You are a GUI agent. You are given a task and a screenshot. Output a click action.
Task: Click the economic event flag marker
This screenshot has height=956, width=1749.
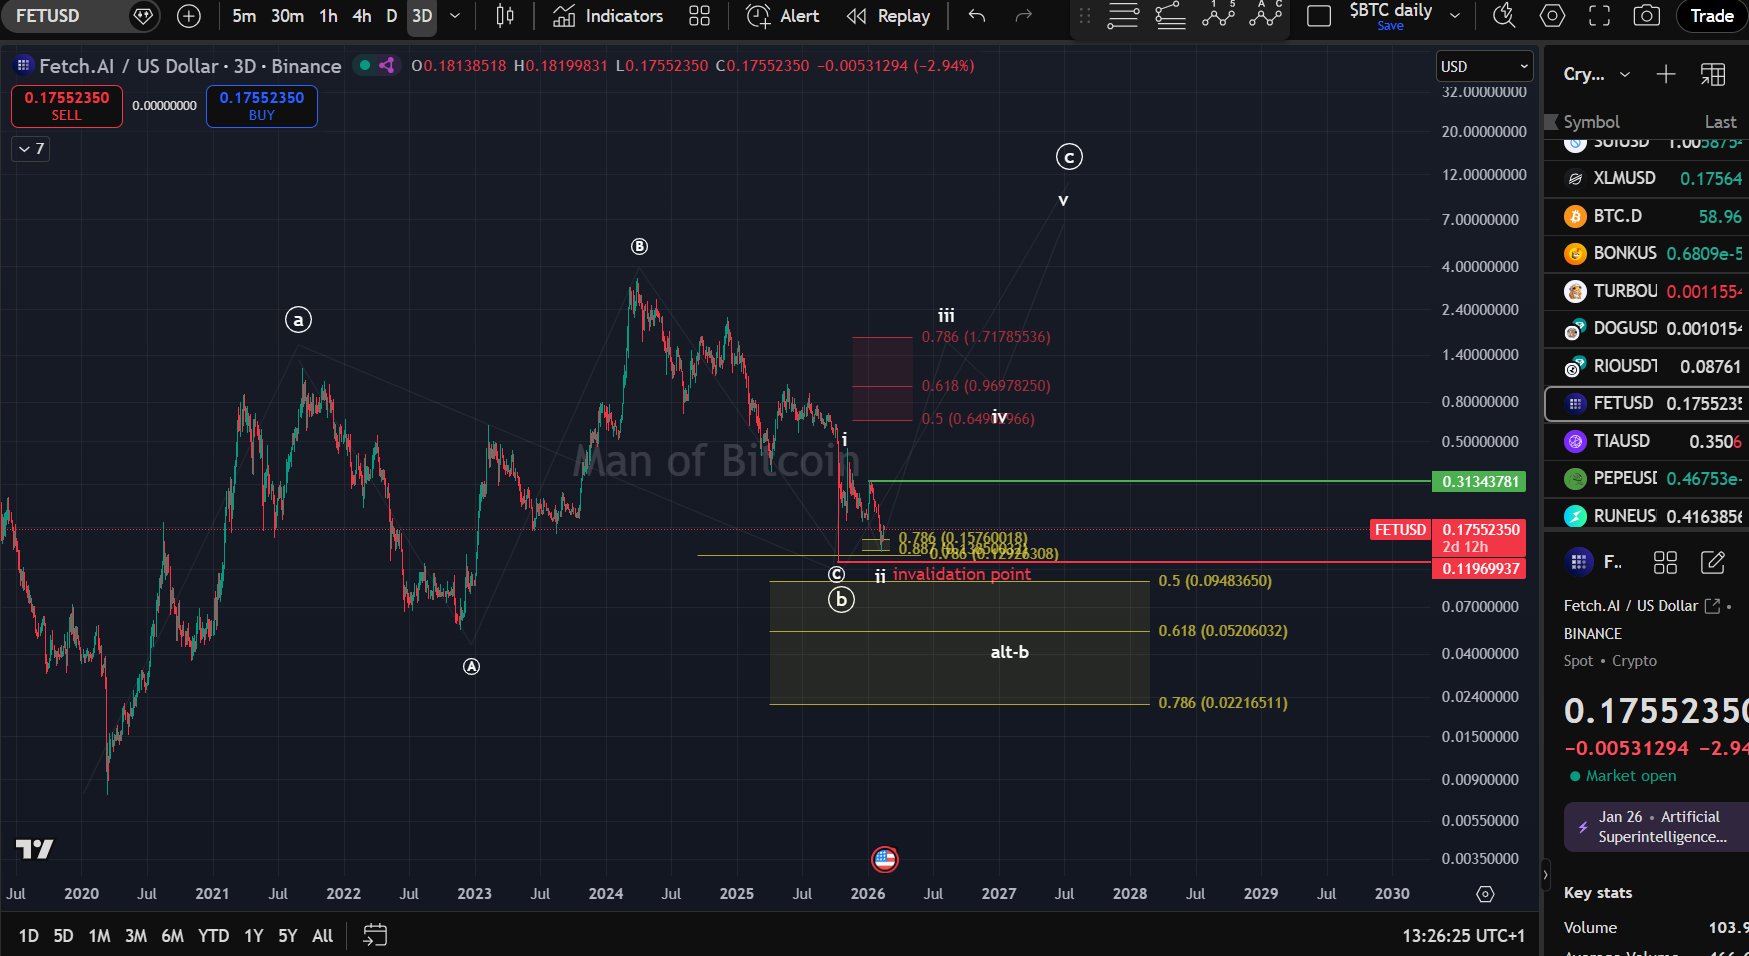885,859
